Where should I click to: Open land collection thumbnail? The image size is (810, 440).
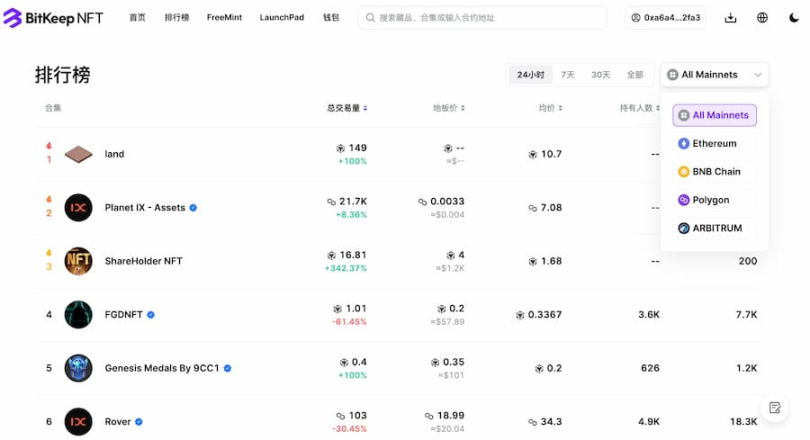click(78, 154)
